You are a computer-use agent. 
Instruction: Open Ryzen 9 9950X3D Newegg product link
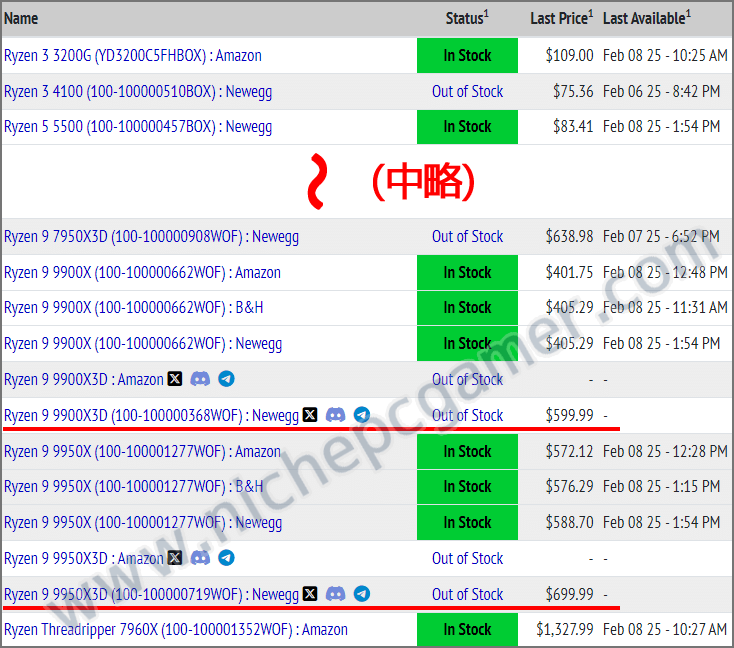click(151, 594)
